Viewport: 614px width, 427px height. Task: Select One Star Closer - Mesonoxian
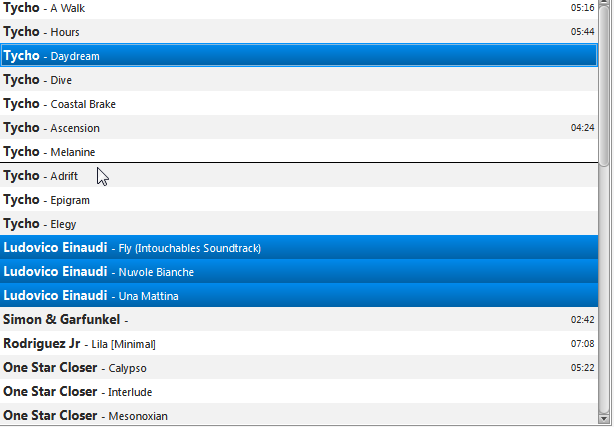[299, 414]
